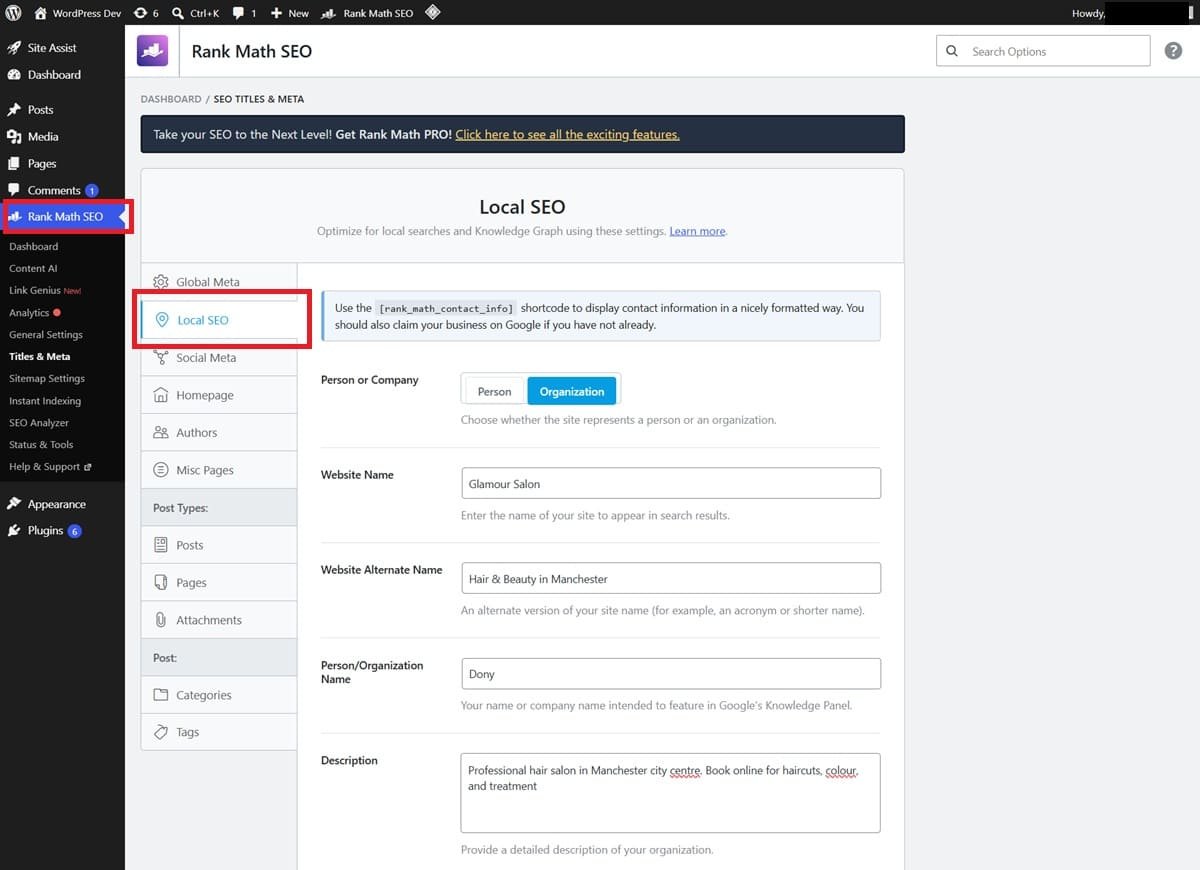Screen dimensions: 1200x870
Task: Click the link to see exciting PRO features
Action: 567,134
